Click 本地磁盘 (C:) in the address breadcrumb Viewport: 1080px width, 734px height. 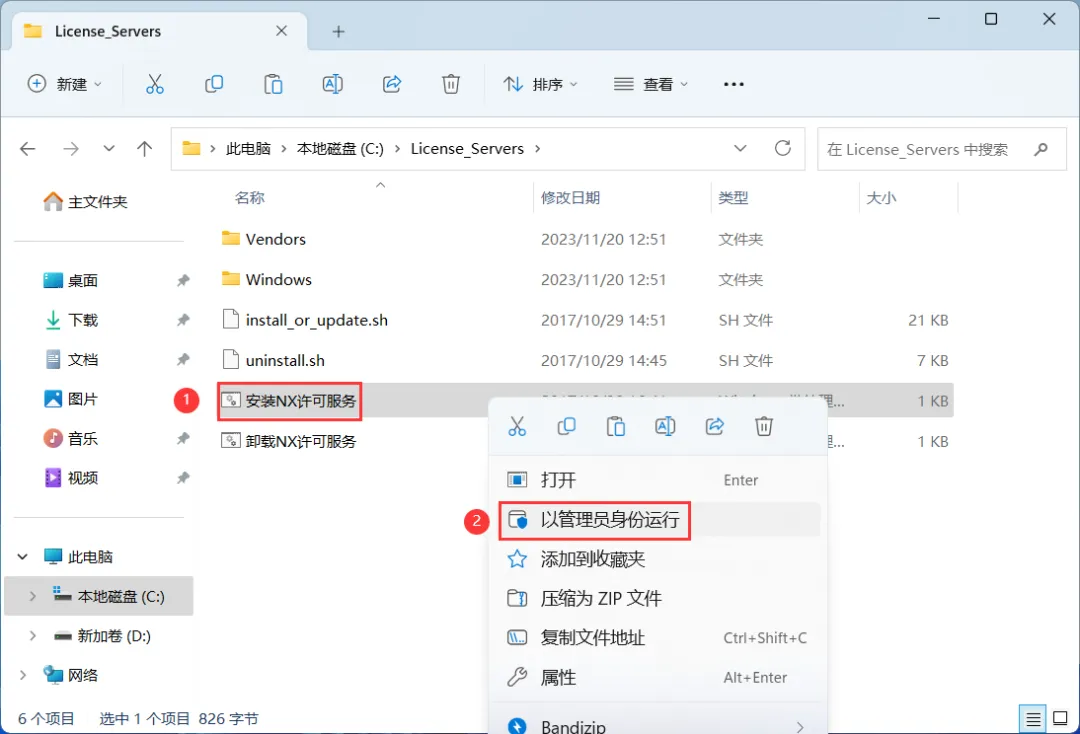click(340, 149)
